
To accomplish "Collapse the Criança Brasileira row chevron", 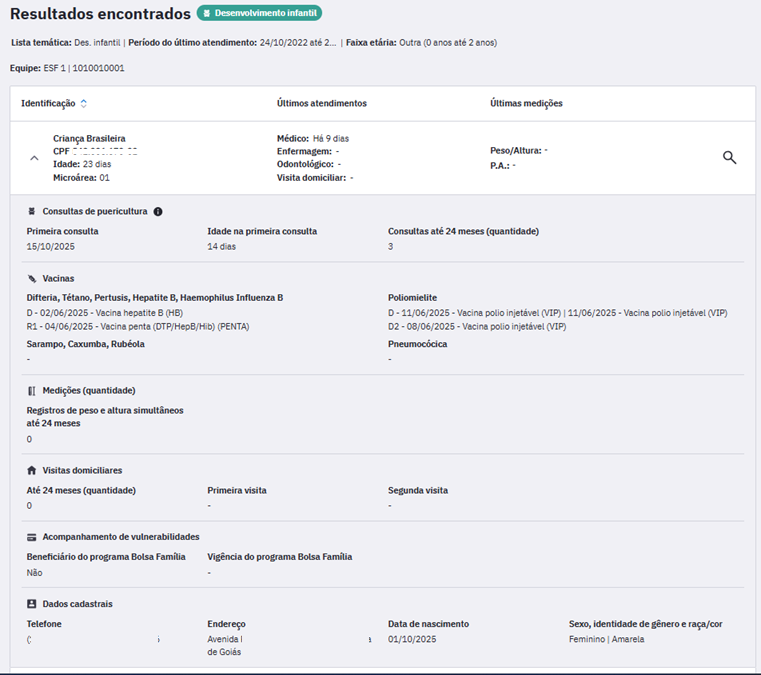I will (34, 158).
